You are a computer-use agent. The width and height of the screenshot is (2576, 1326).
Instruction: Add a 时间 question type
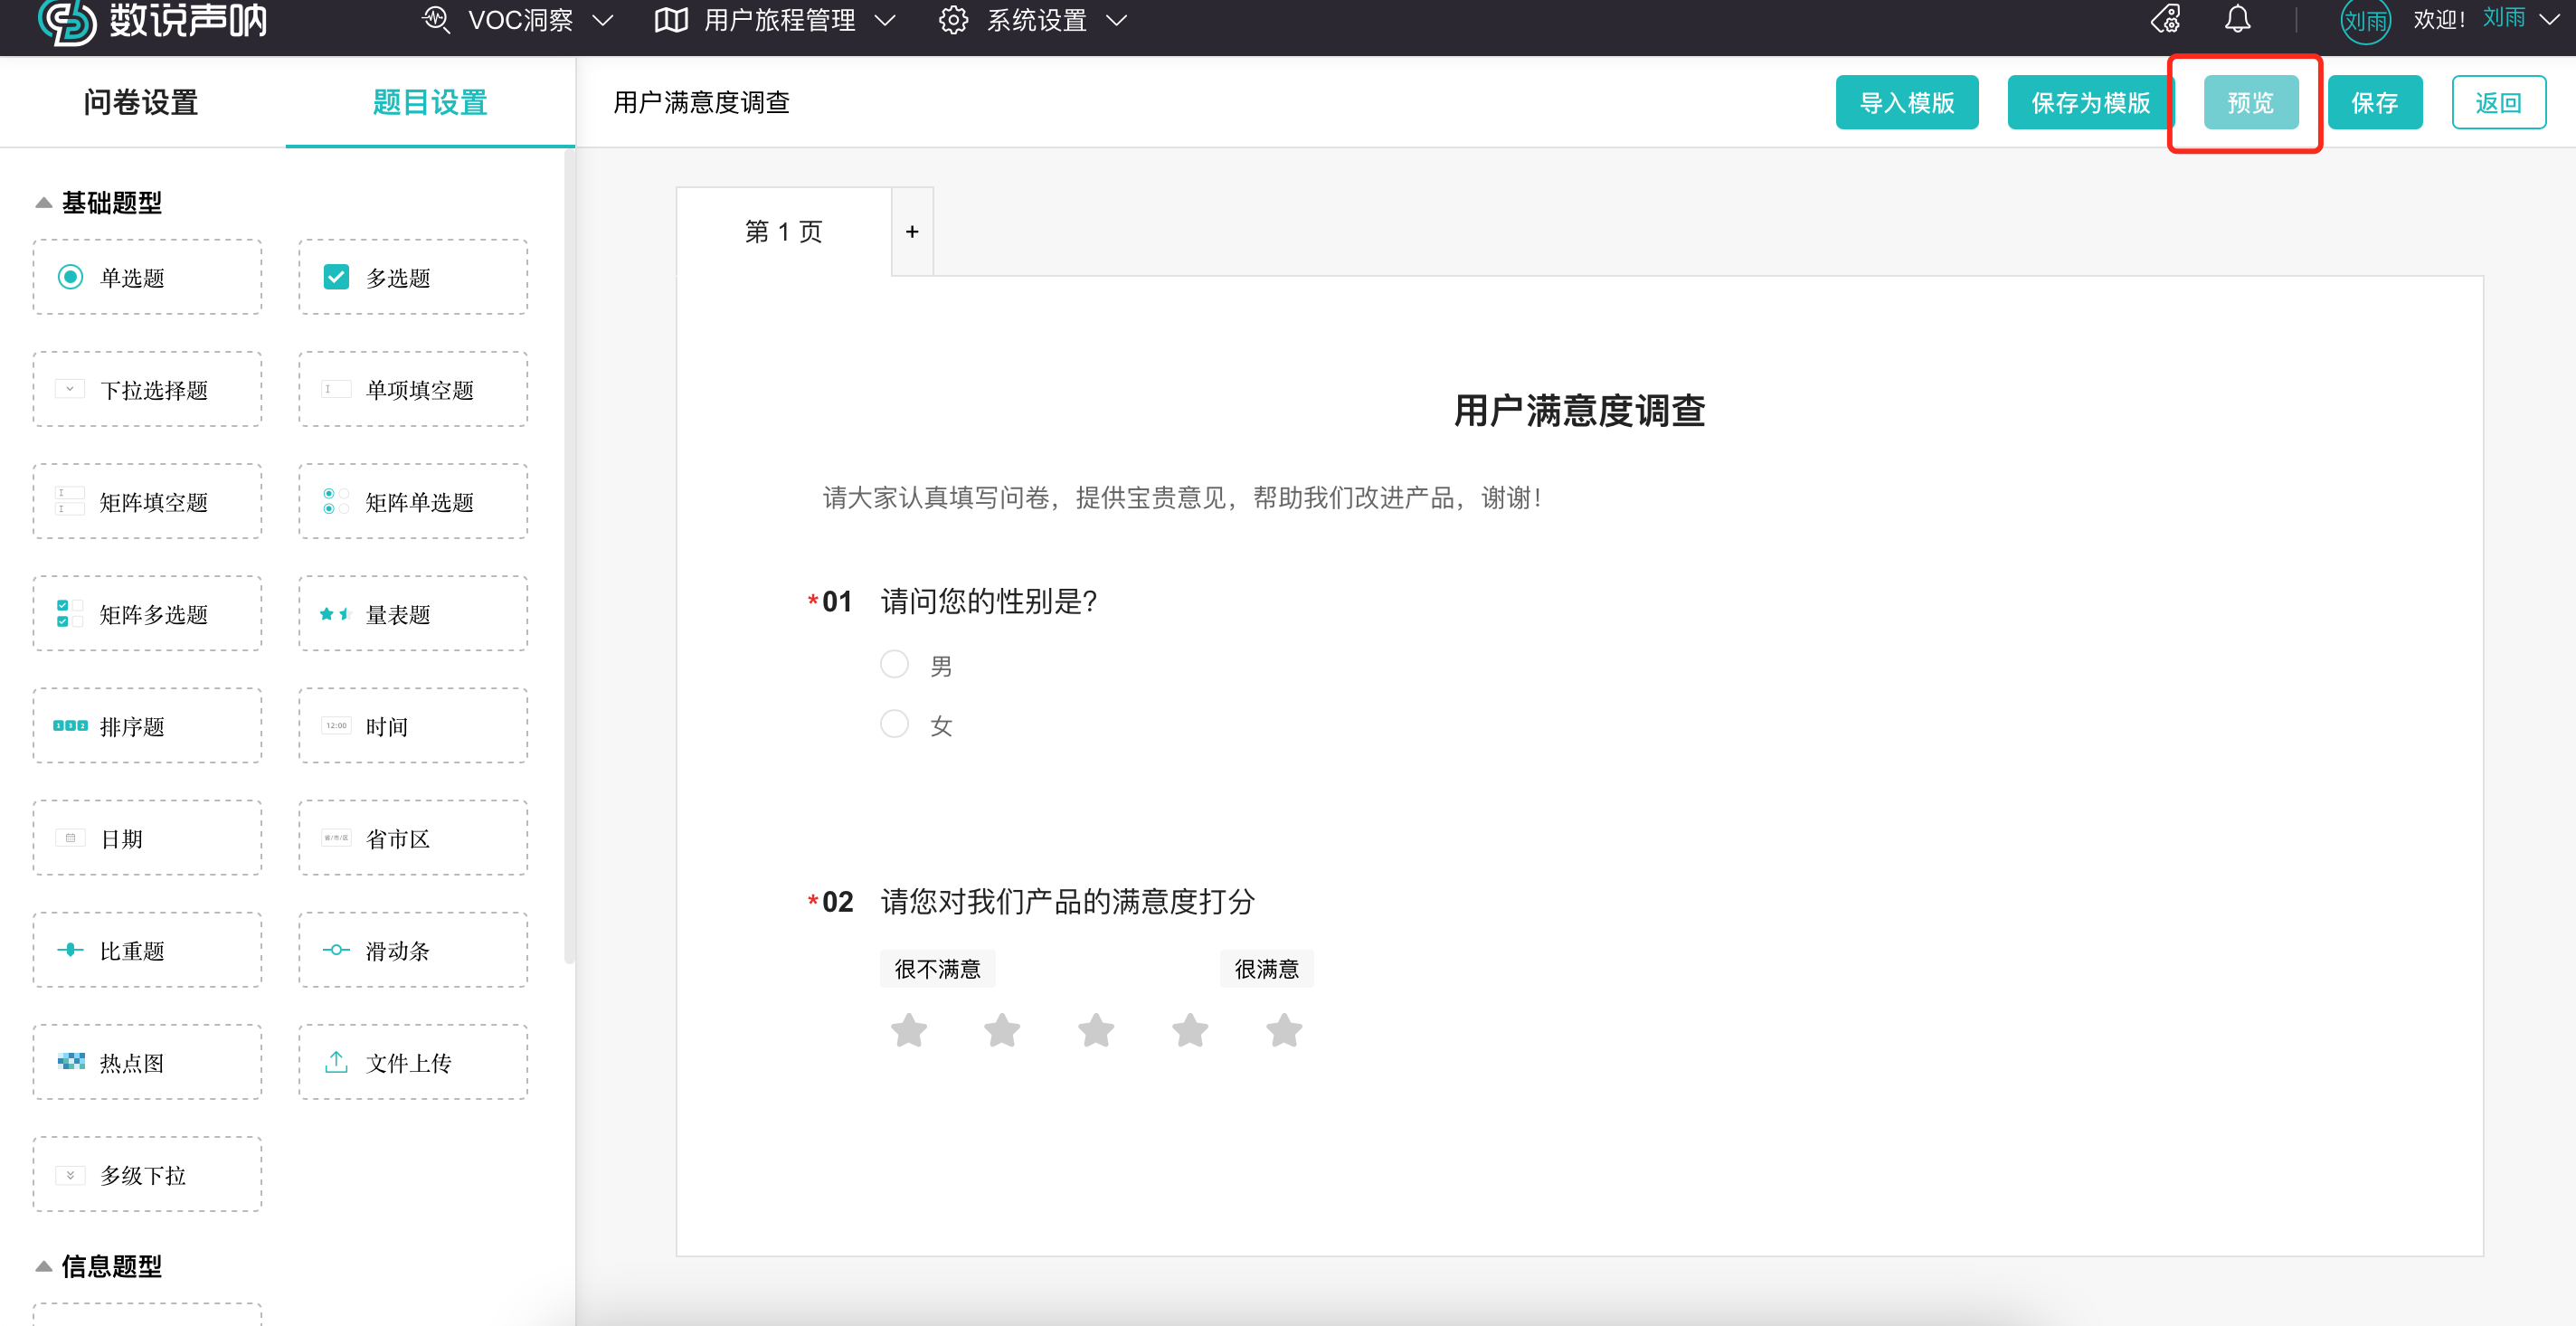click(x=413, y=725)
